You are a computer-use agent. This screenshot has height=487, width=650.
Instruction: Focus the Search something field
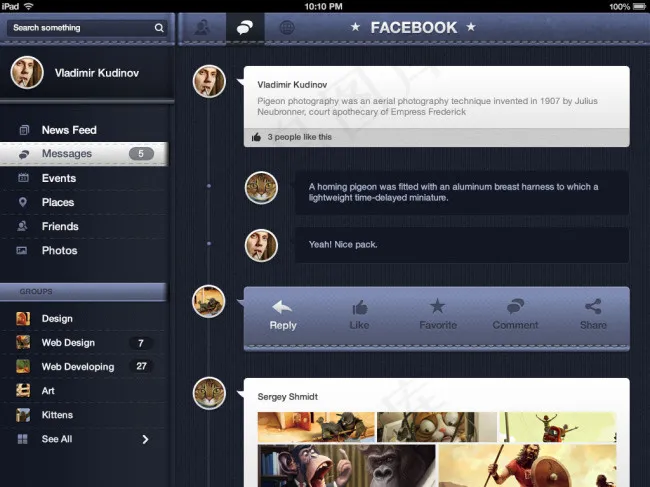(x=87, y=28)
